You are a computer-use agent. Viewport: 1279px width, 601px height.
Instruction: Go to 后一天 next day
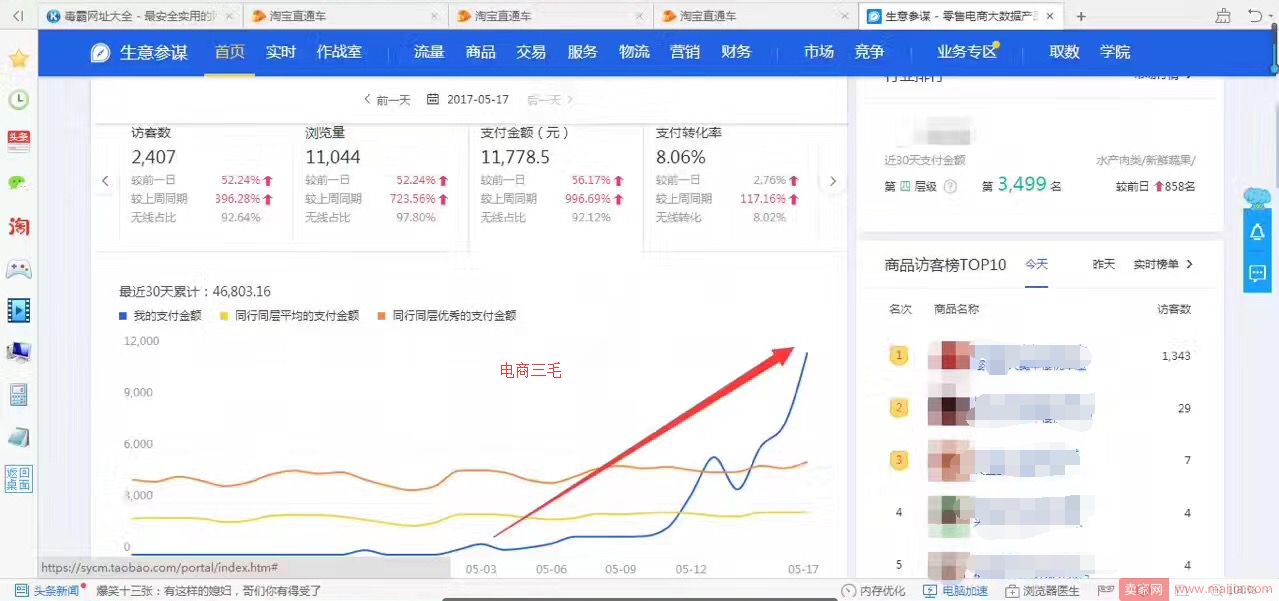(550, 100)
